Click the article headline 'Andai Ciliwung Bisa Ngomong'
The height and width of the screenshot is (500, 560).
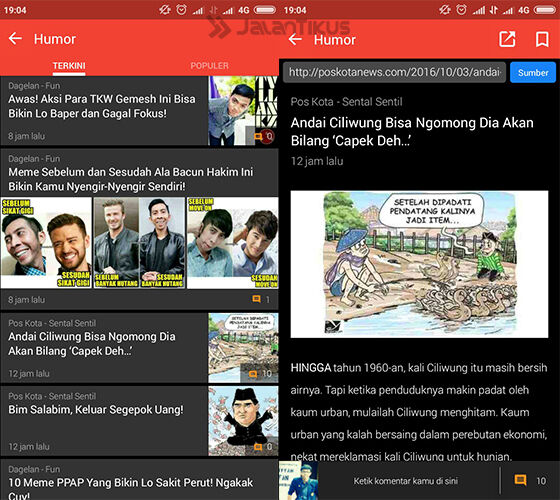(412, 132)
